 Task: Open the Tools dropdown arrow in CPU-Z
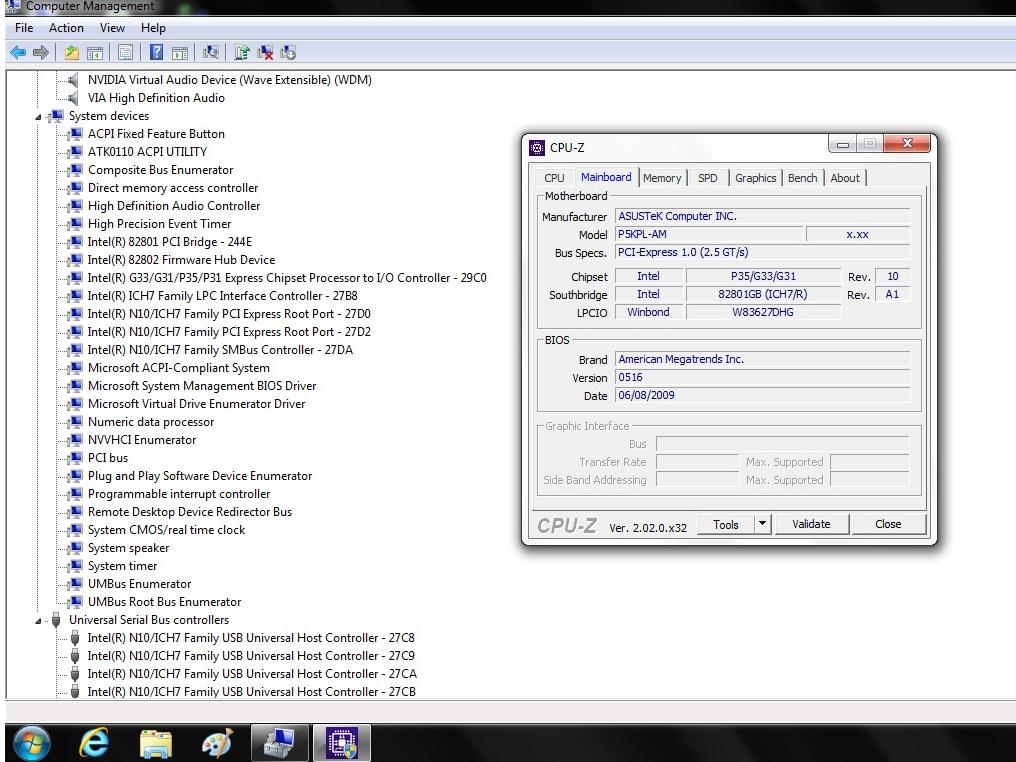763,524
